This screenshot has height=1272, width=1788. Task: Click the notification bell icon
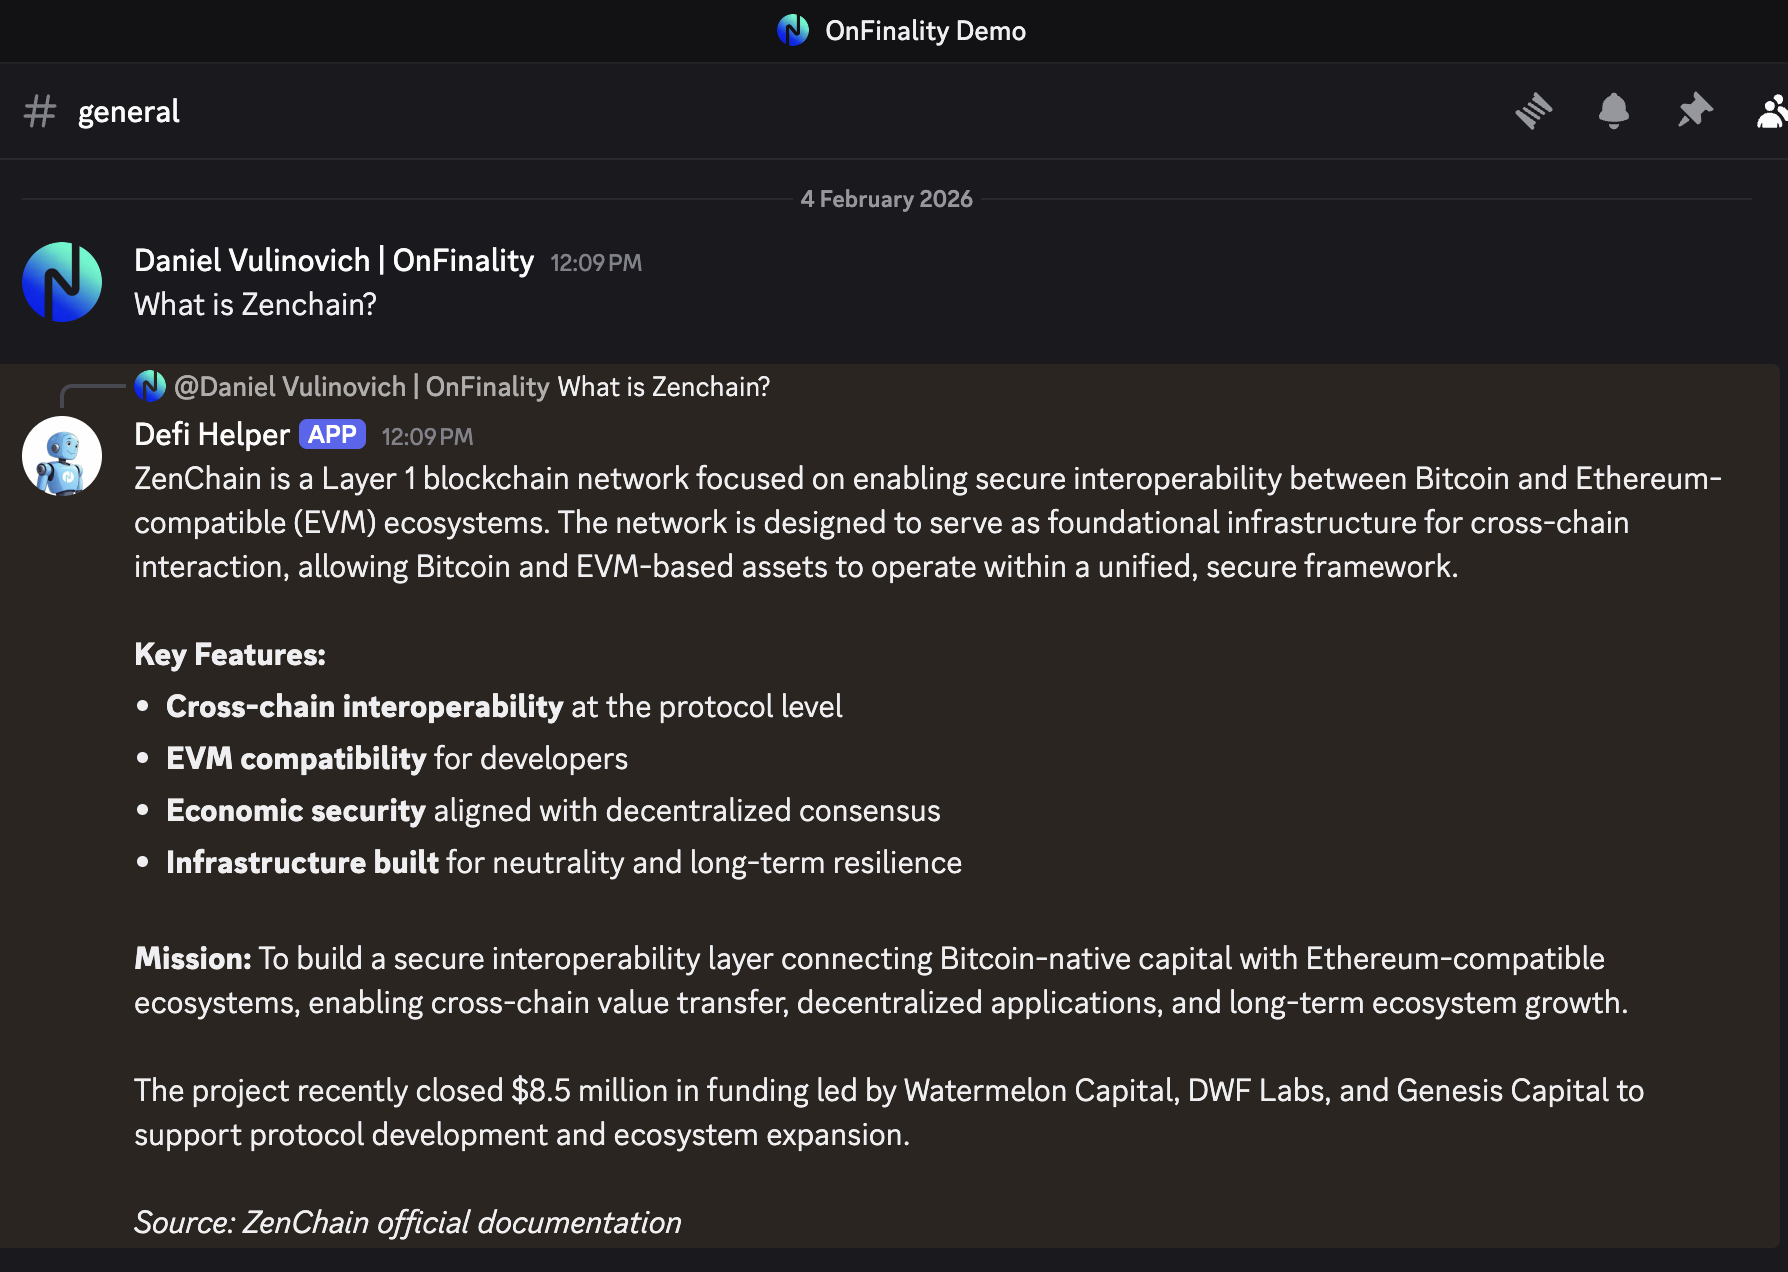point(1613,111)
